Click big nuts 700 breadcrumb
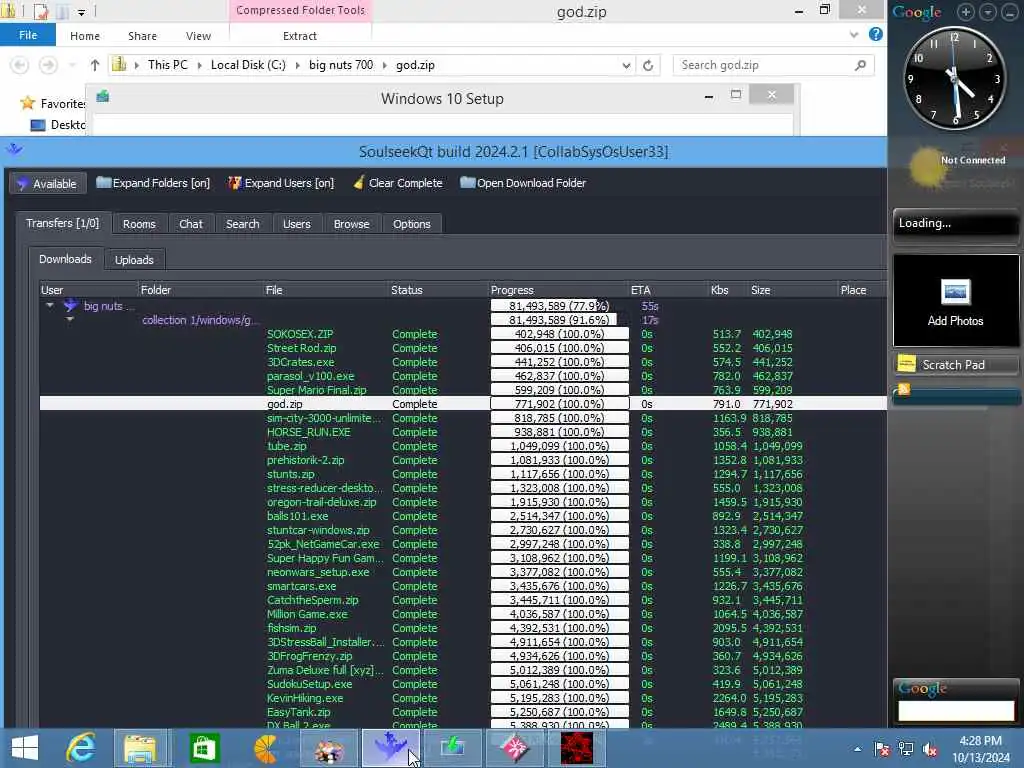Viewport: 1024px width, 768px height. click(x=341, y=65)
